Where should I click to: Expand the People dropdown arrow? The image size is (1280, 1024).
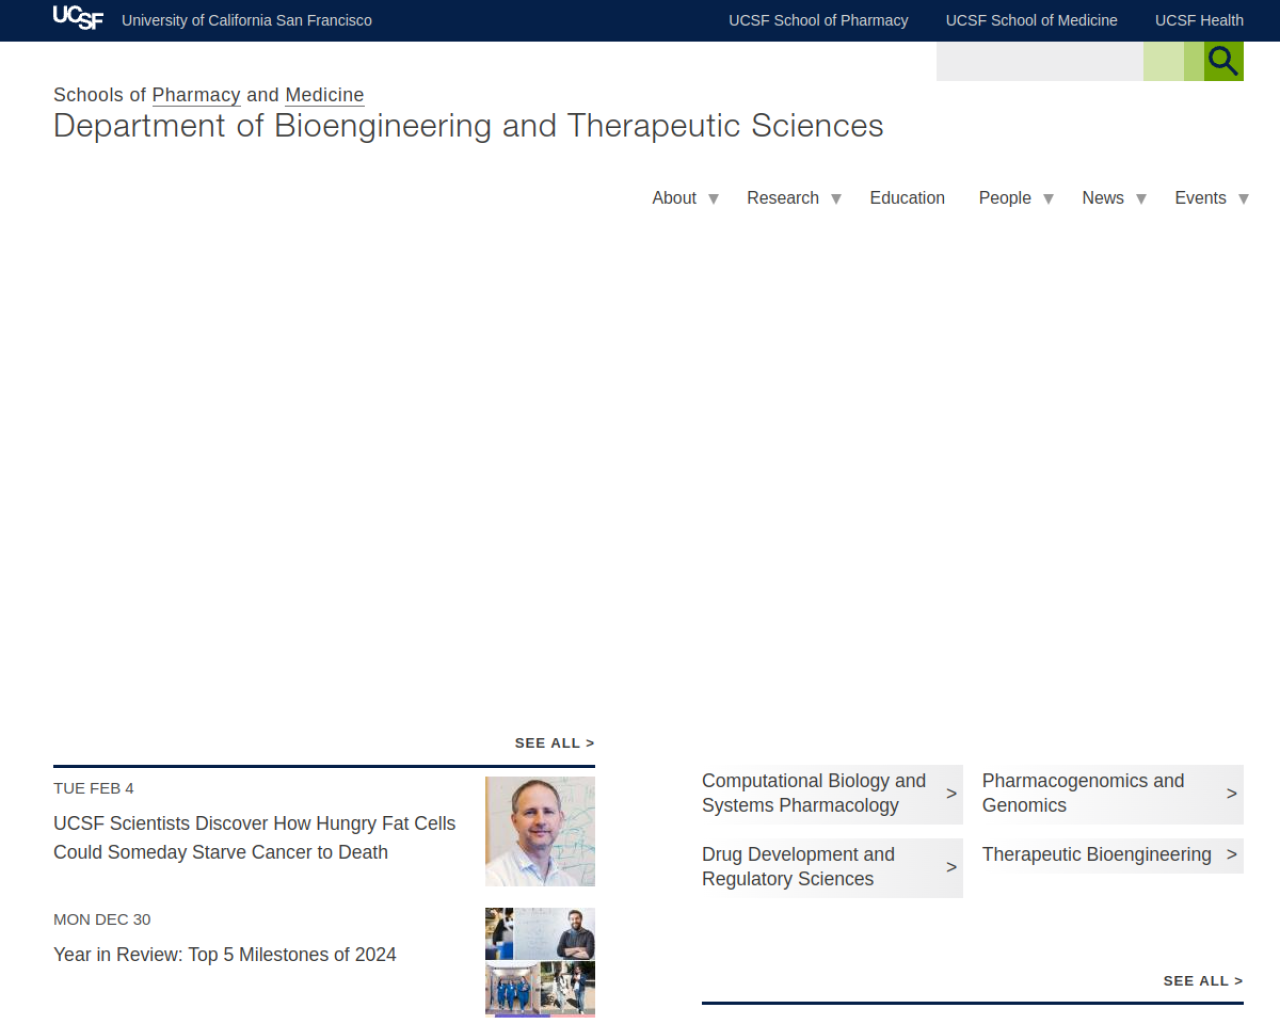1048,199
